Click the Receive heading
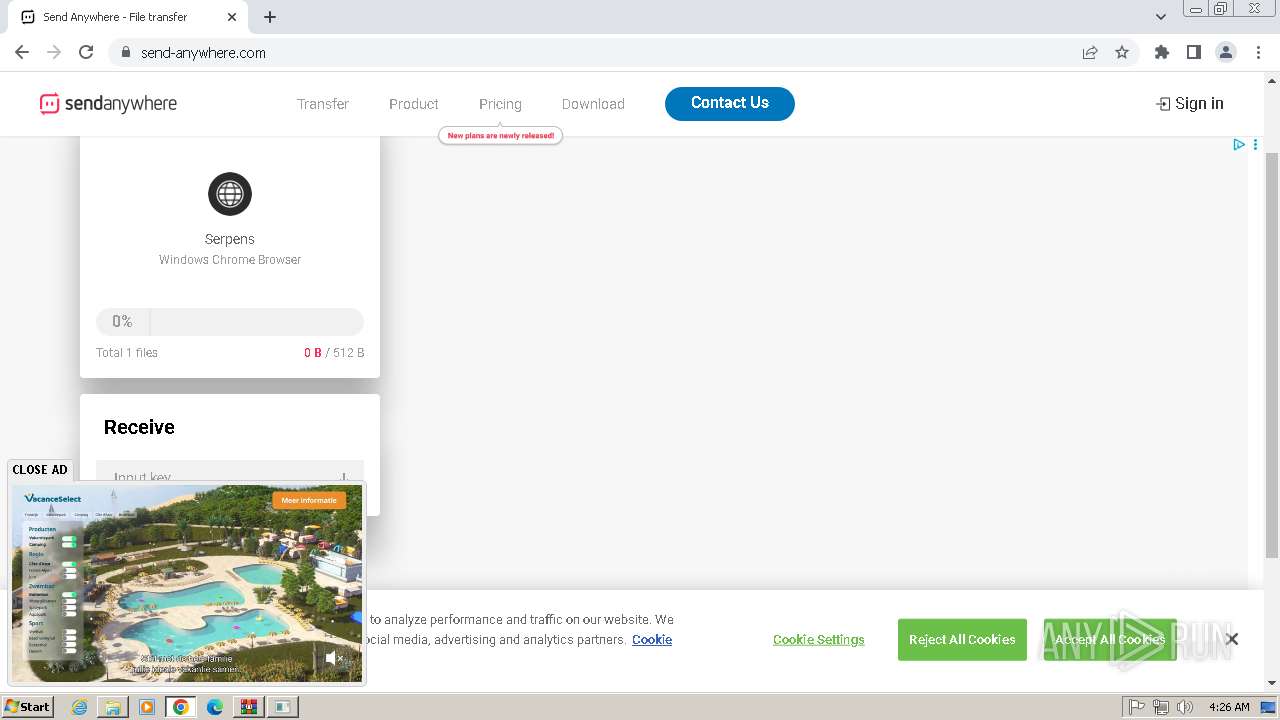This screenshot has width=1280, height=720. coord(139,427)
